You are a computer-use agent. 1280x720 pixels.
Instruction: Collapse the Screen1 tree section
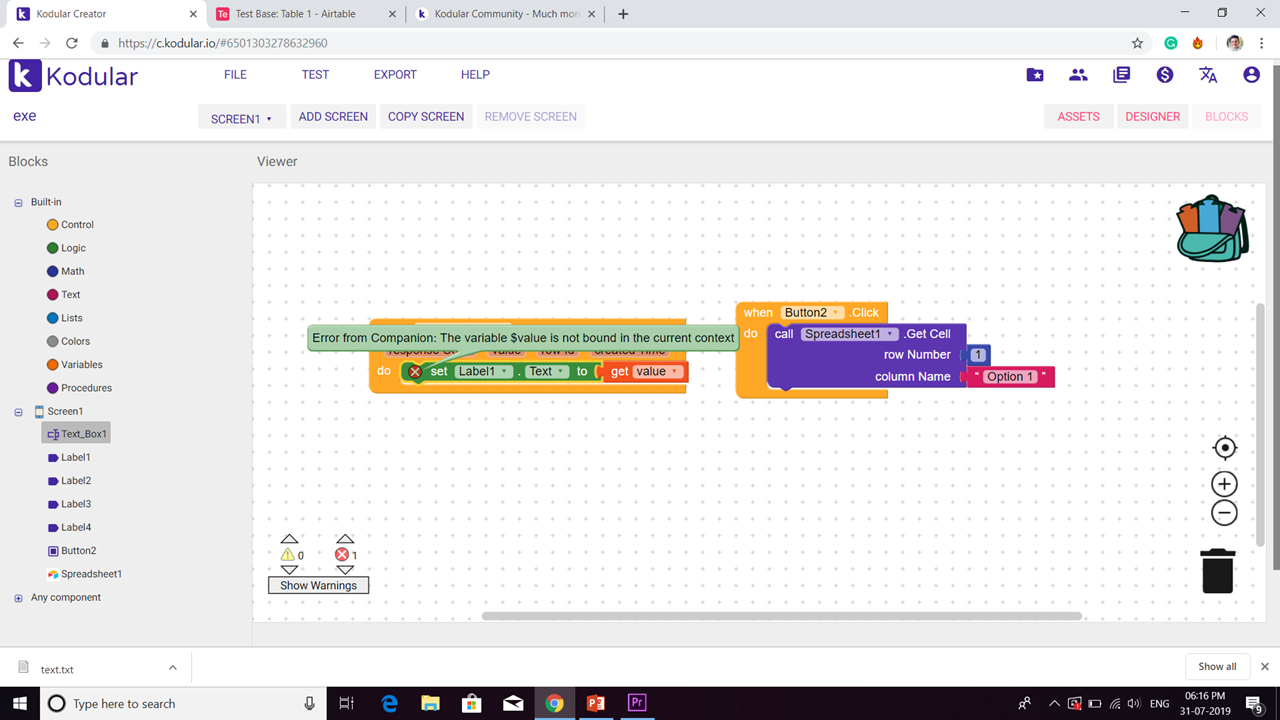click(18, 411)
